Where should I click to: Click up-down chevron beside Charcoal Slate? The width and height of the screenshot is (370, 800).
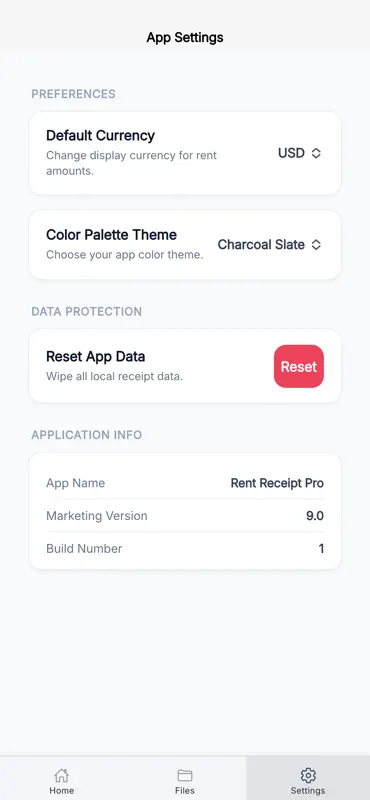coord(316,245)
